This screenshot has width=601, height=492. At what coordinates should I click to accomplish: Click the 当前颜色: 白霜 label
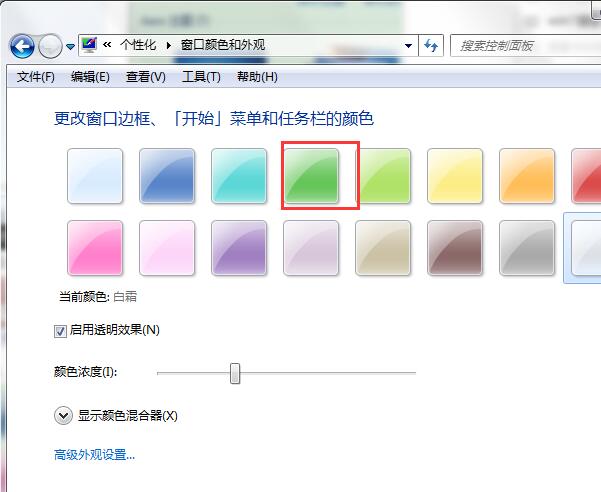click(98, 297)
